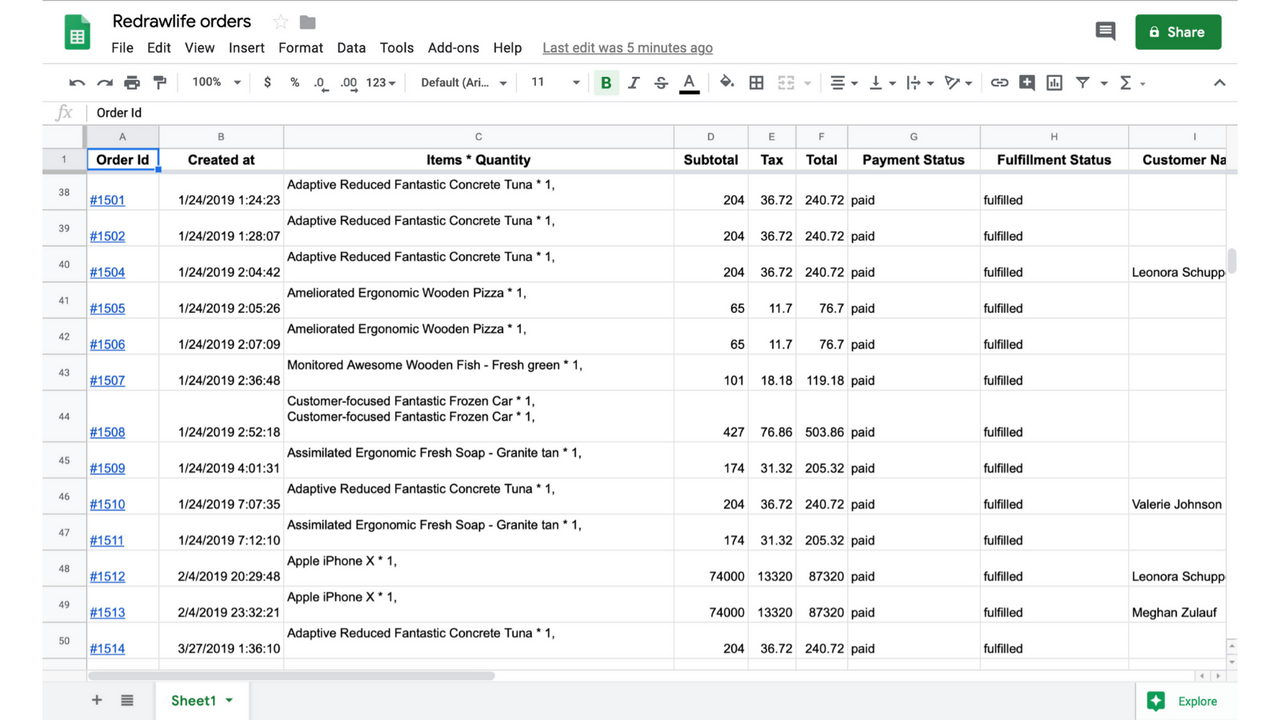
Task: Open the Data menu
Action: [351, 47]
